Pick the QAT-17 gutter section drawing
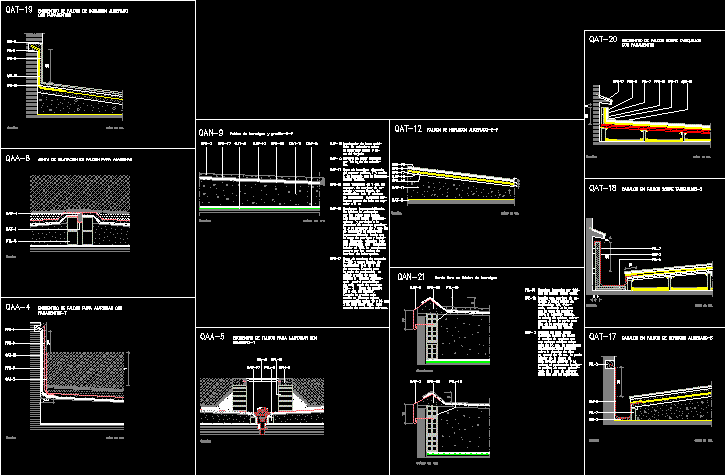 pos(651,391)
